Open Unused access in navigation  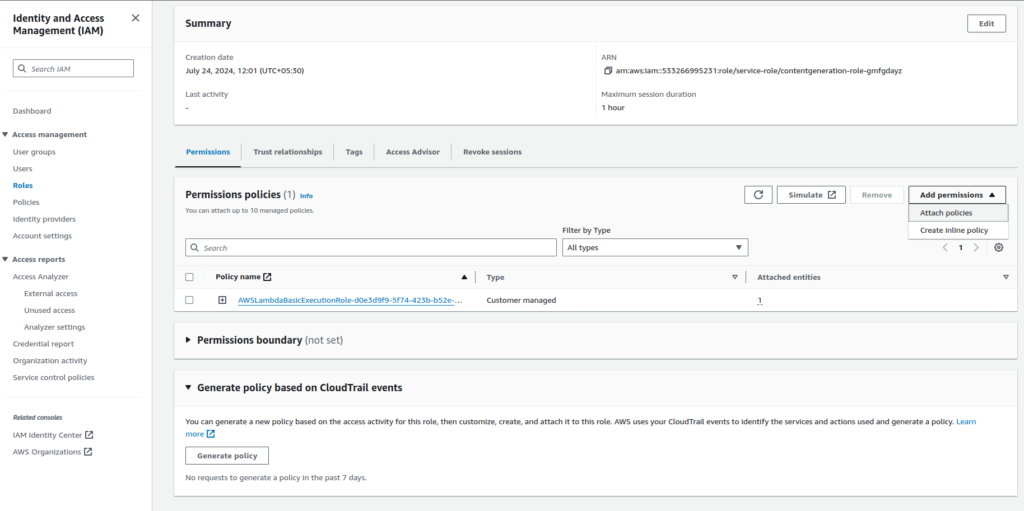pos(49,310)
